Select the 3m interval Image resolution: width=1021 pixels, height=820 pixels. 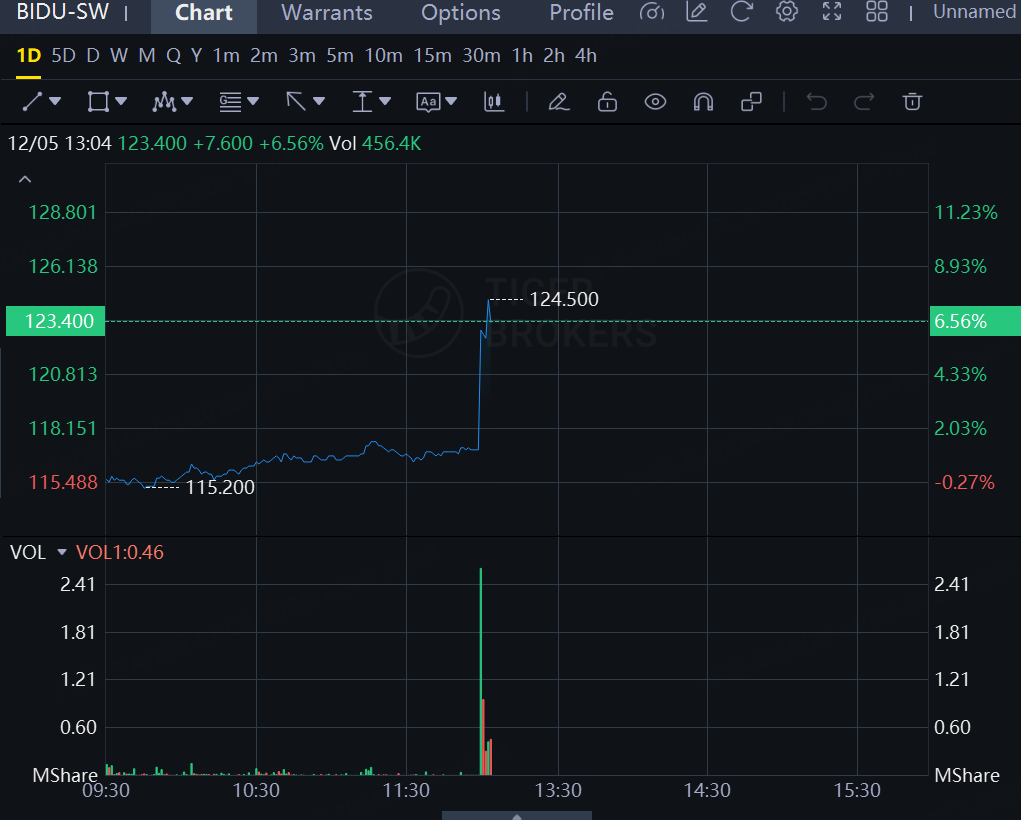[302, 55]
